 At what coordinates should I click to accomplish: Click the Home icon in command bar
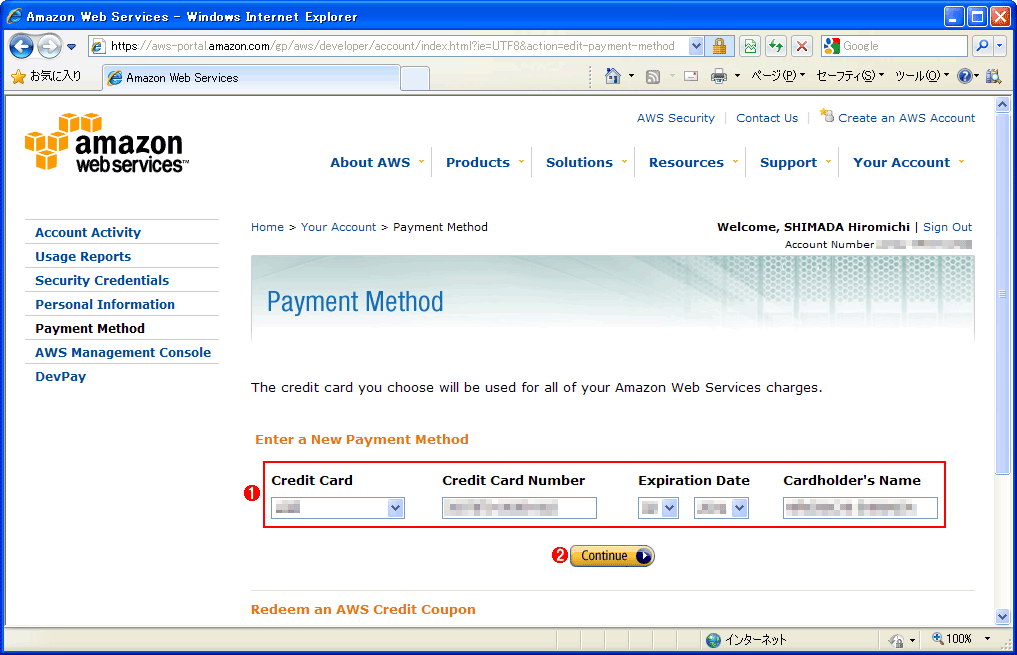pyautogui.click(x=612, y=77)
